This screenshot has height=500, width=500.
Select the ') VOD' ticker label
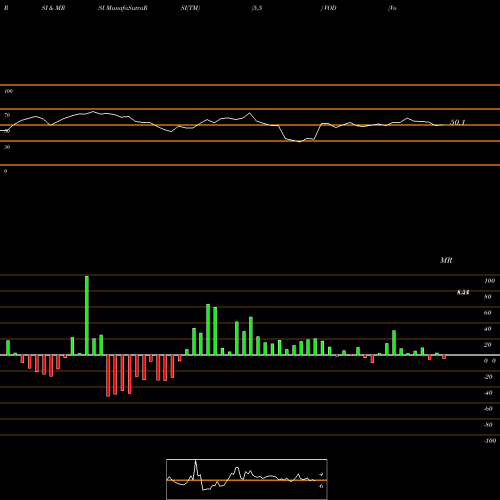point(328,8)
